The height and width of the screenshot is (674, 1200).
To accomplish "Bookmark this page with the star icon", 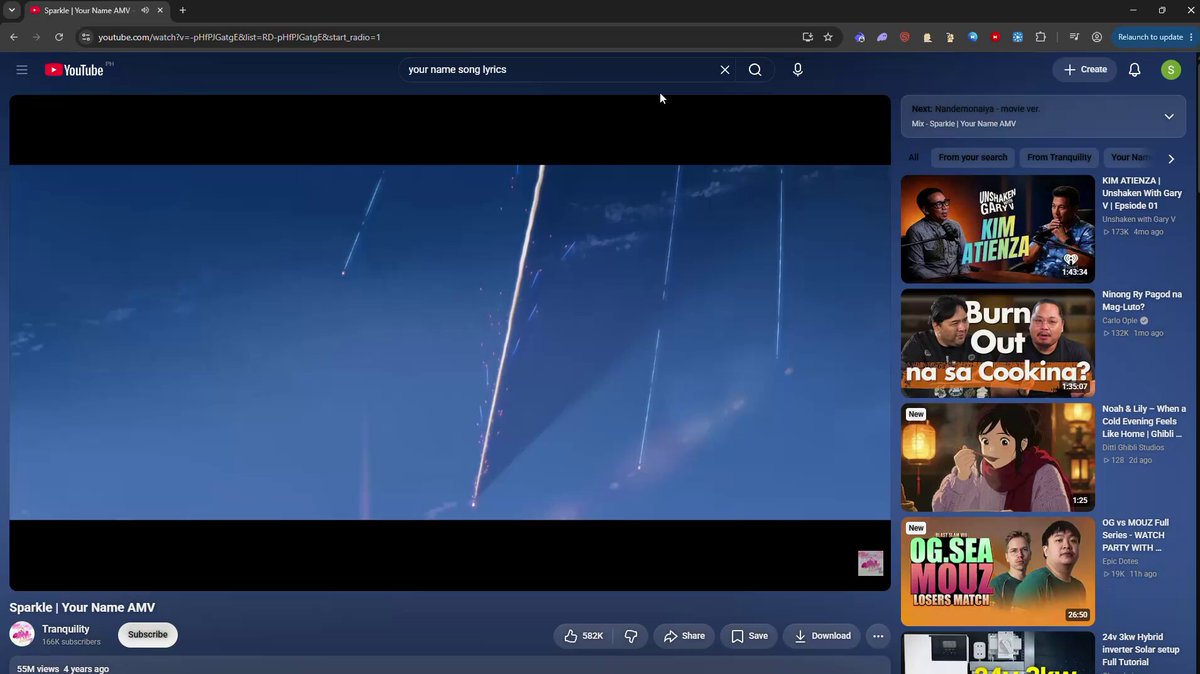I will tap(828, 37).
